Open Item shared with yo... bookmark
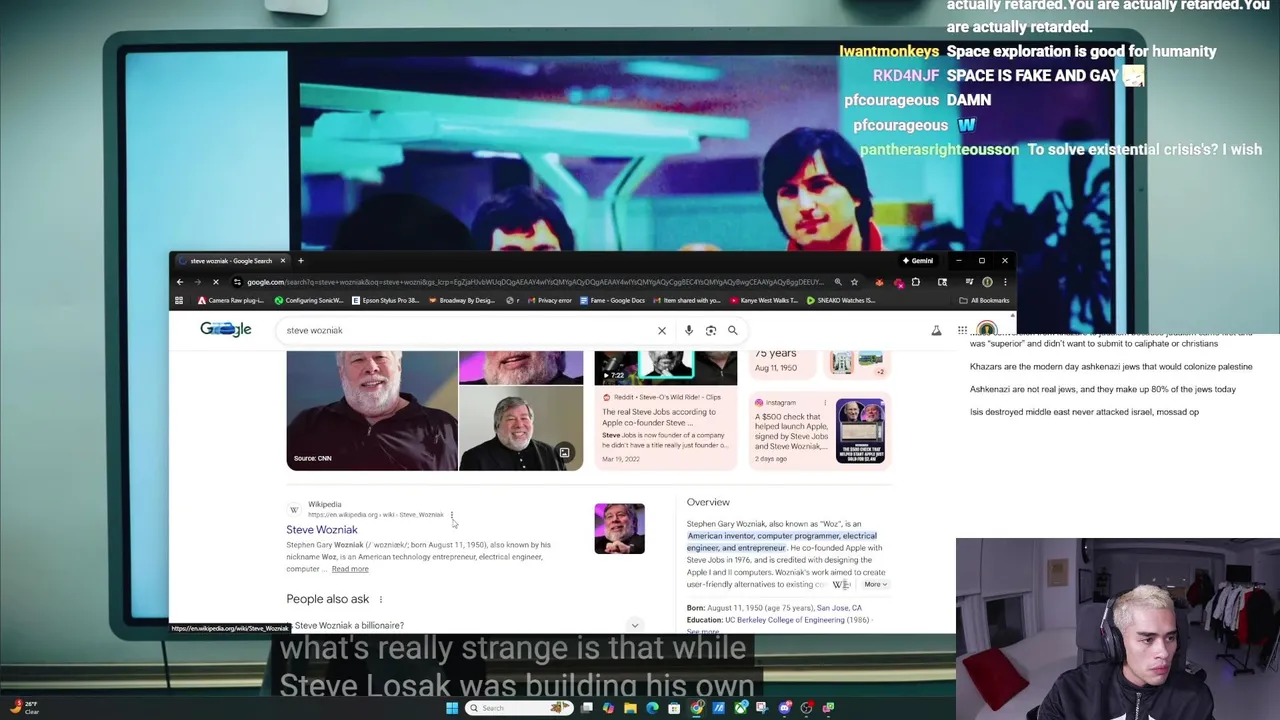Viewport: 1280px width, 720px height. 687,300
